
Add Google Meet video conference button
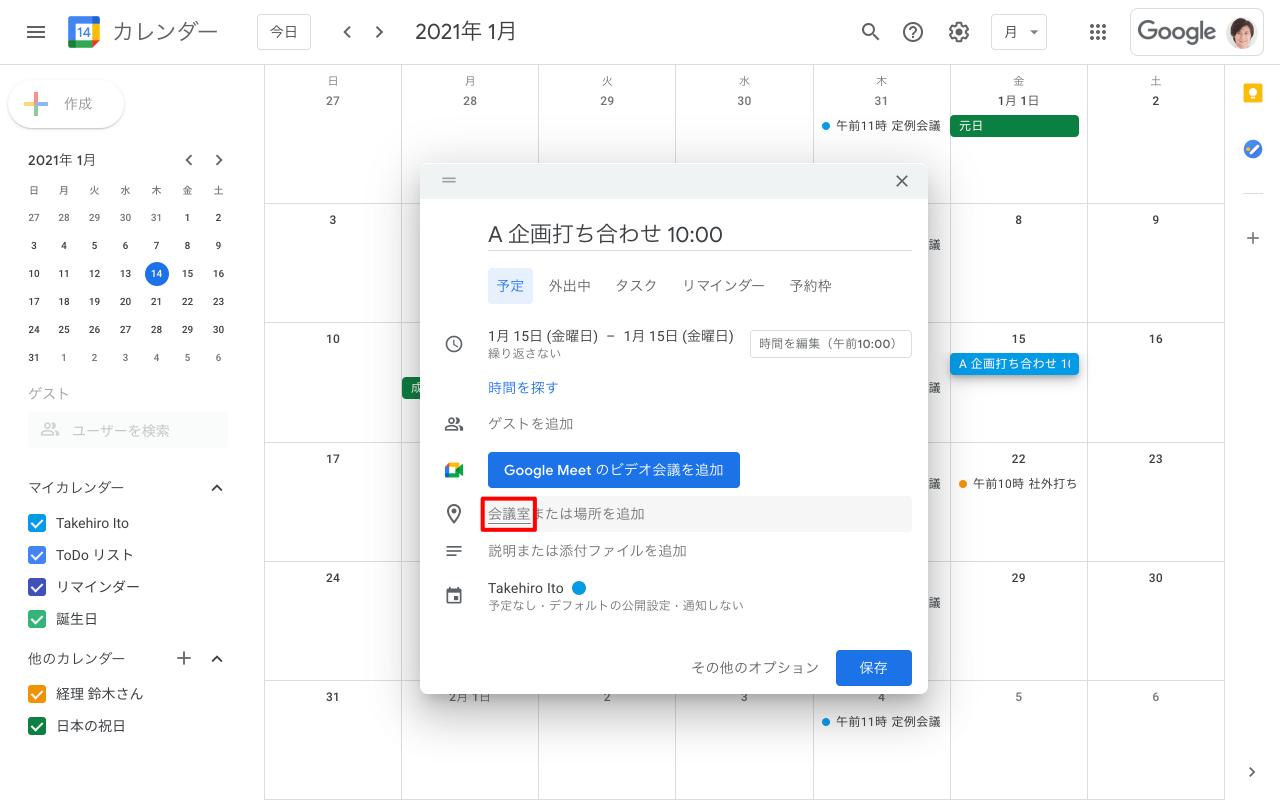click(x=614, y=470)
